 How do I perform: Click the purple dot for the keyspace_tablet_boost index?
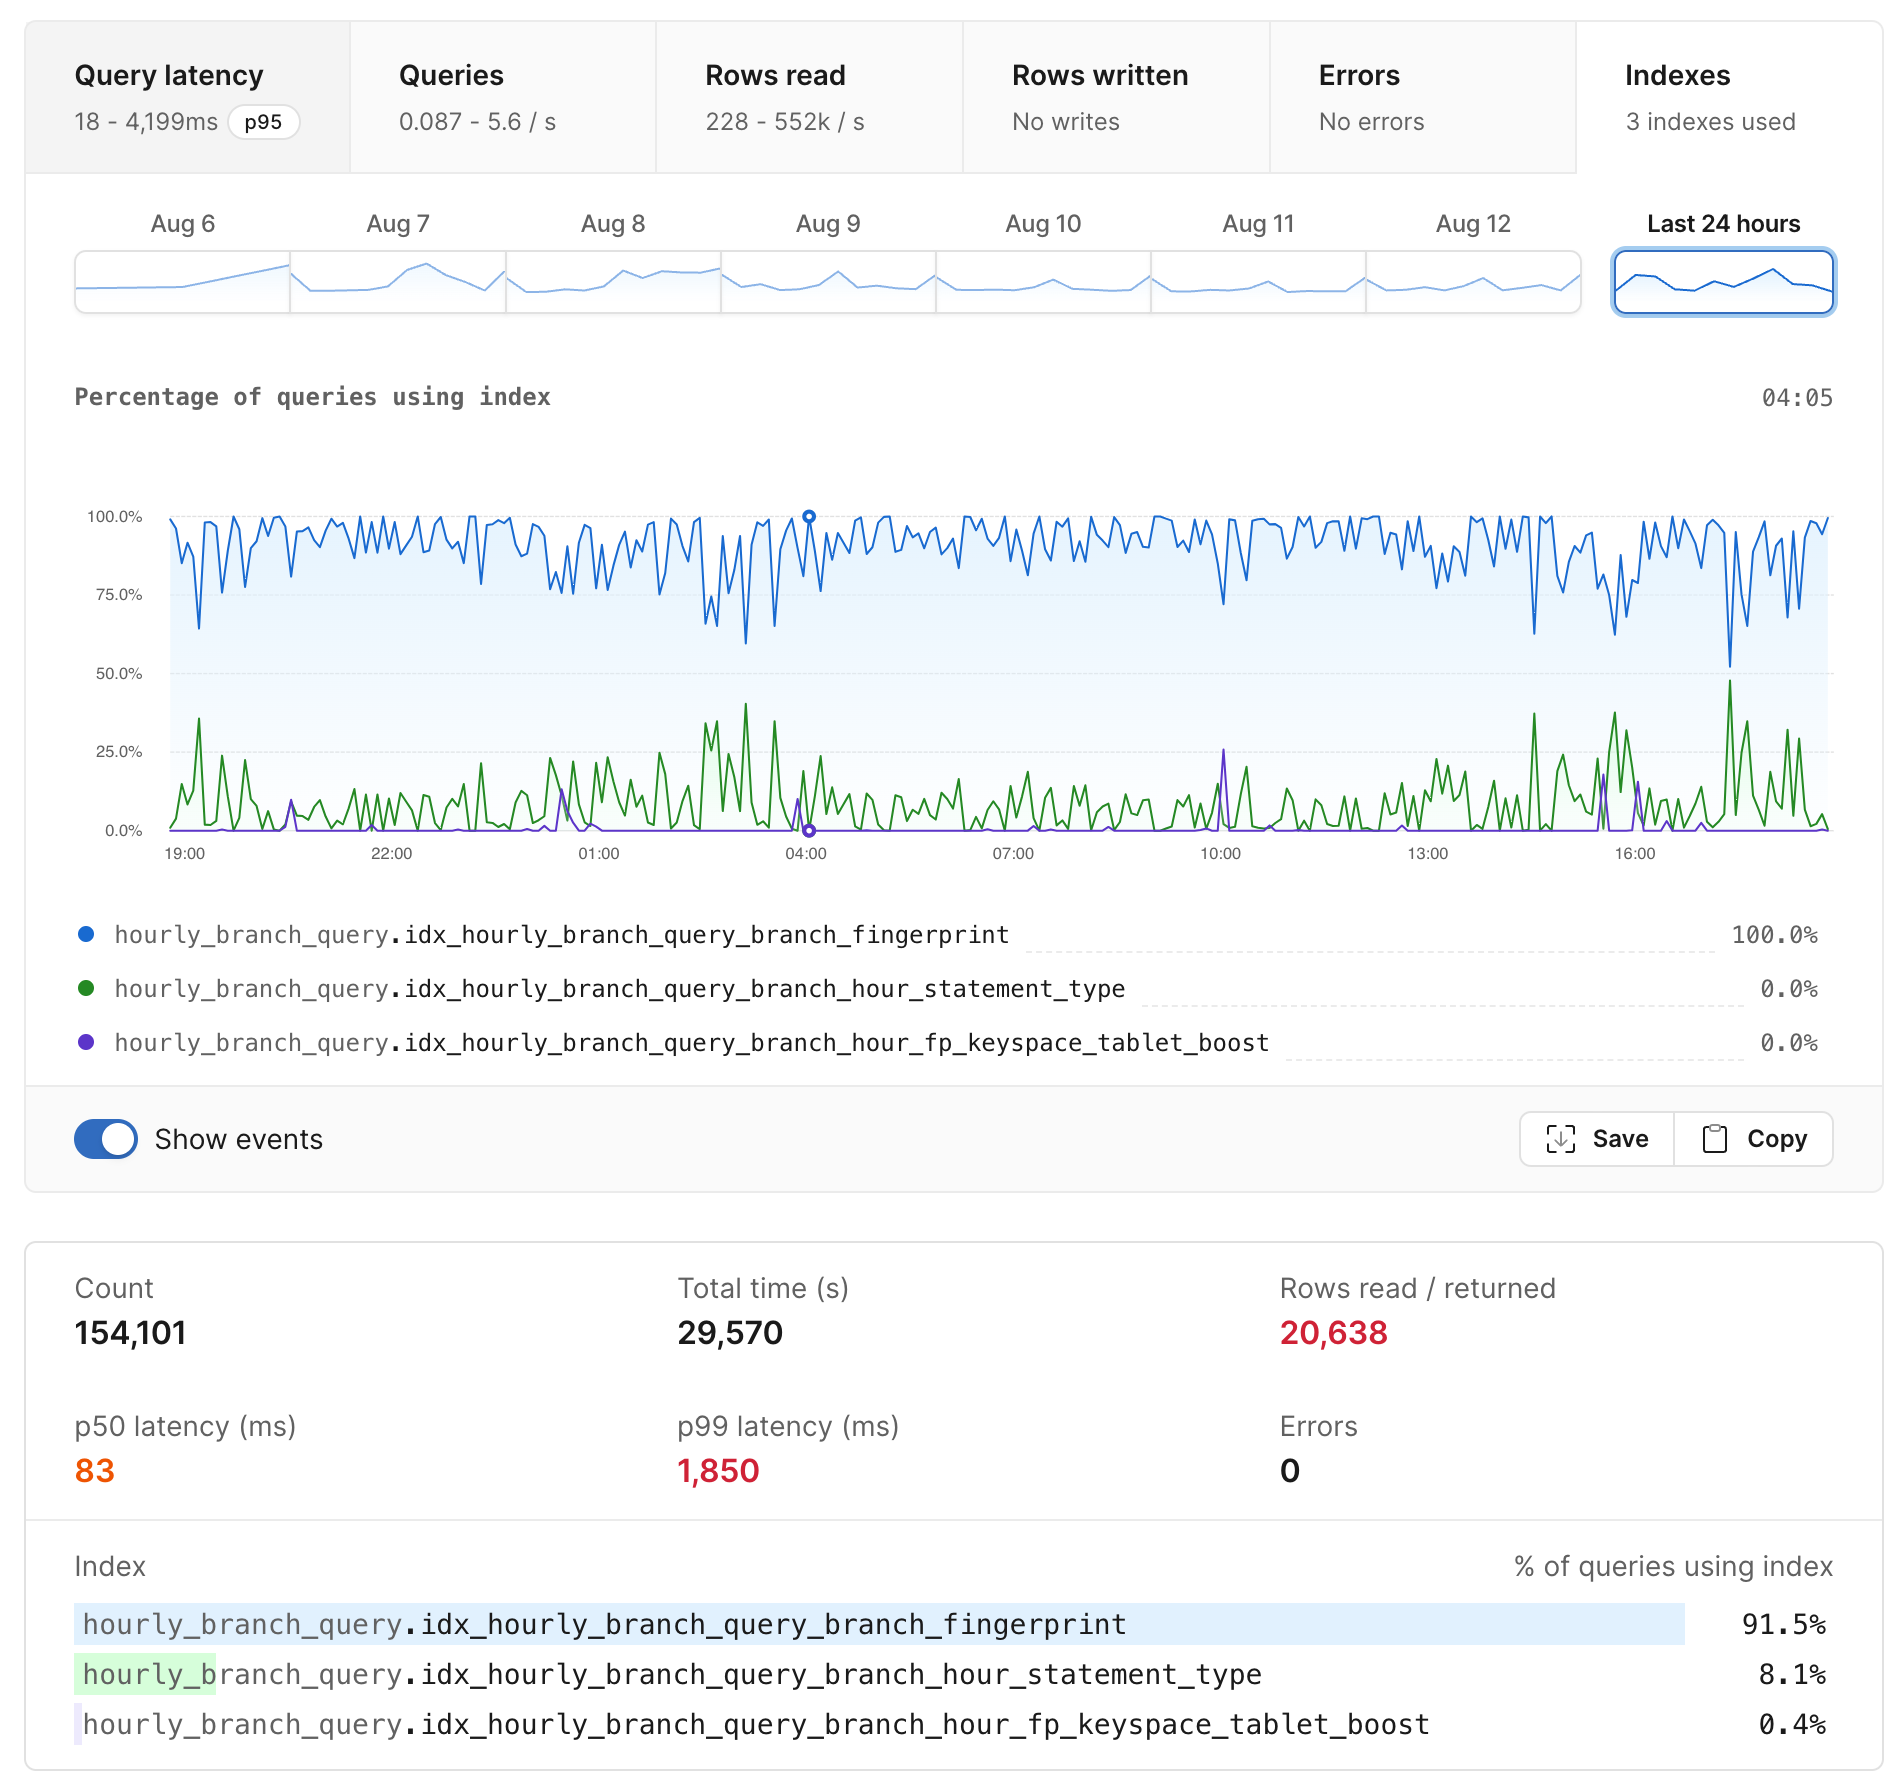tap(86, 1042)
